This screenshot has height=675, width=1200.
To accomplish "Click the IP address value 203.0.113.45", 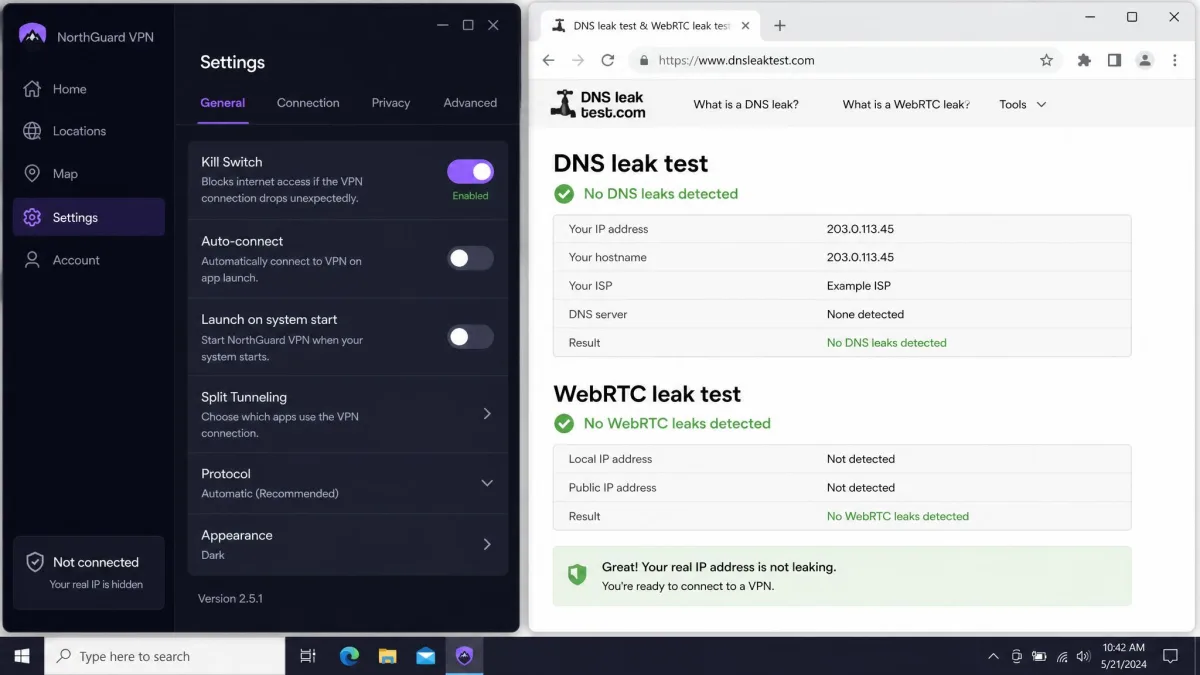I will coord(860,229).
